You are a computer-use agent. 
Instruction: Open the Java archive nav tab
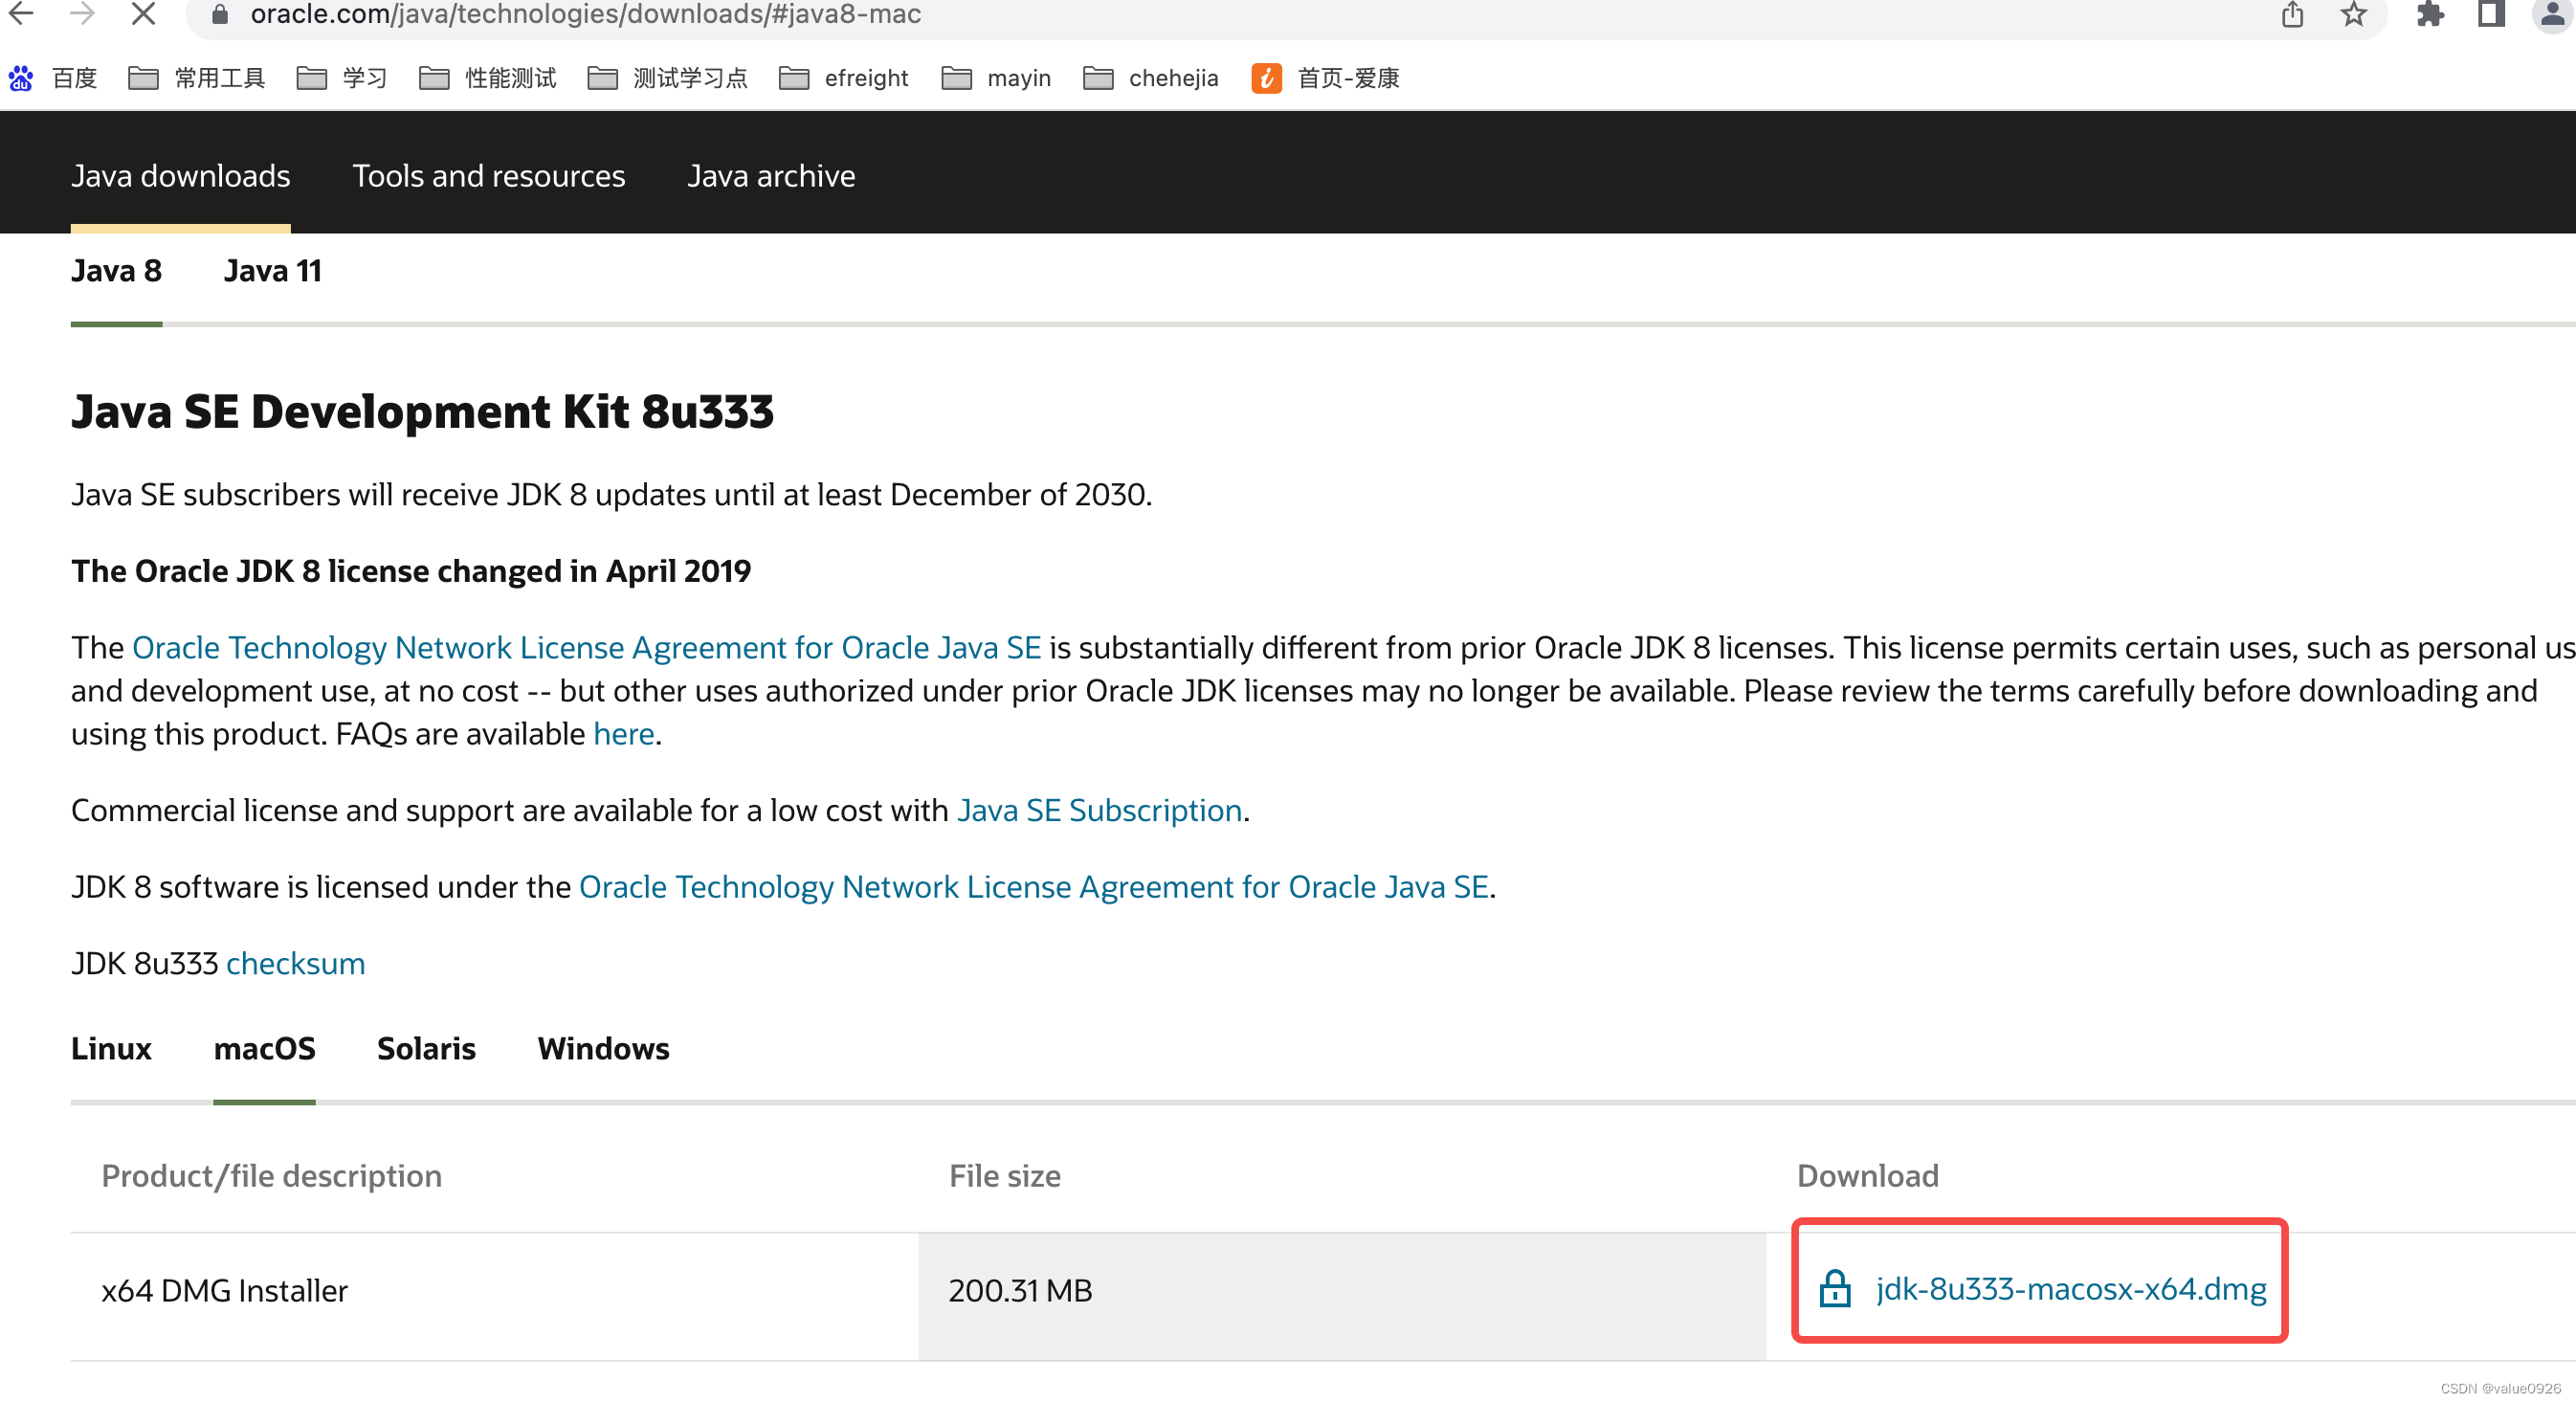[771, 176]
